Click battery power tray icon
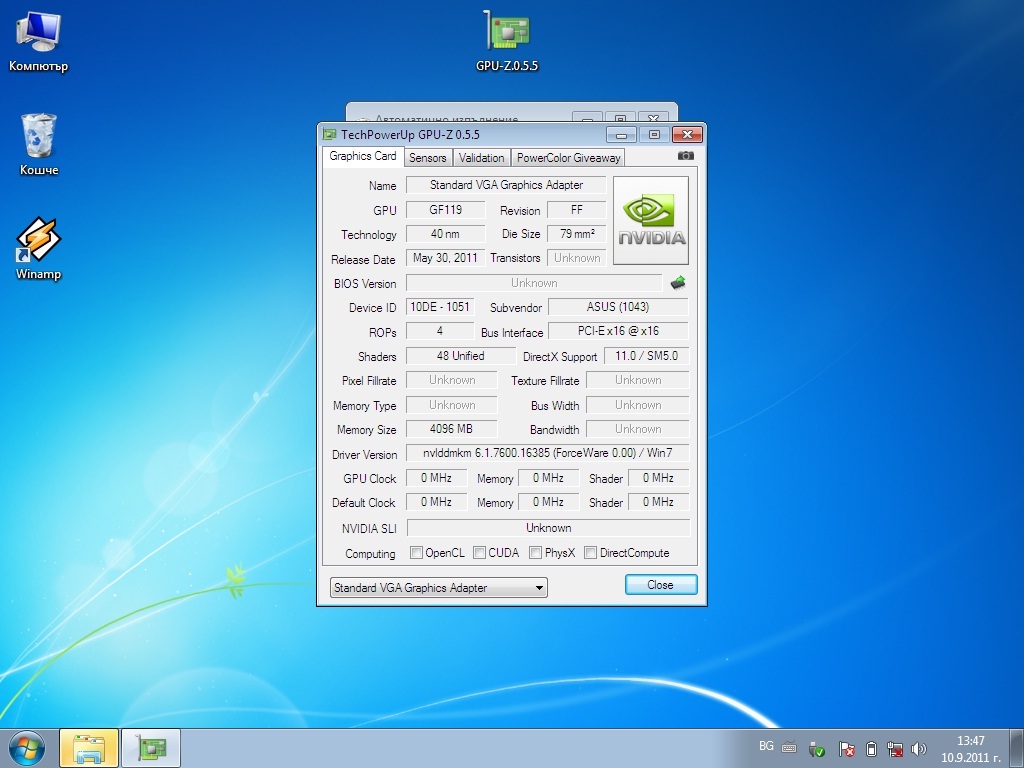1024x768 pixels. tap(871, 749)
